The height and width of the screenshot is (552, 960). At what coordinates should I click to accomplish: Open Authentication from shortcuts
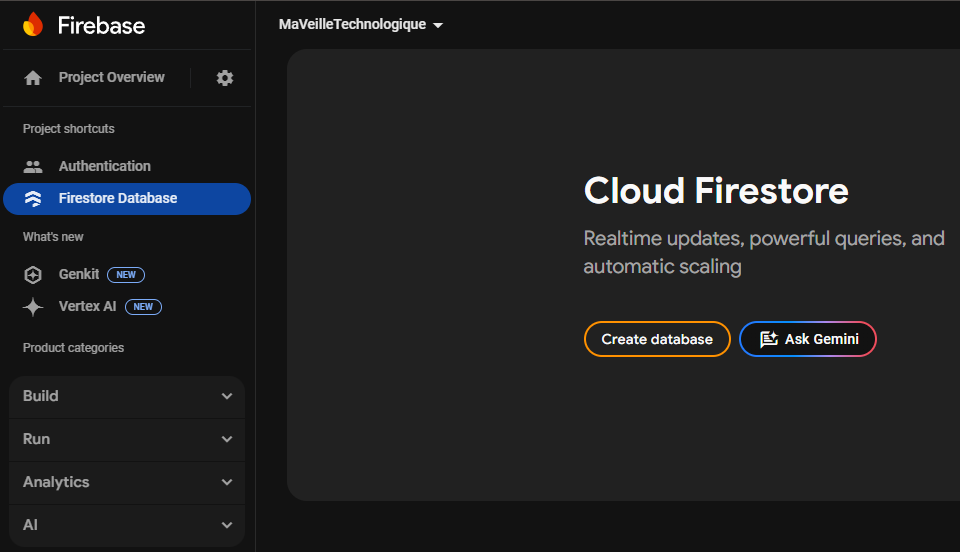(x=105, y=166)
